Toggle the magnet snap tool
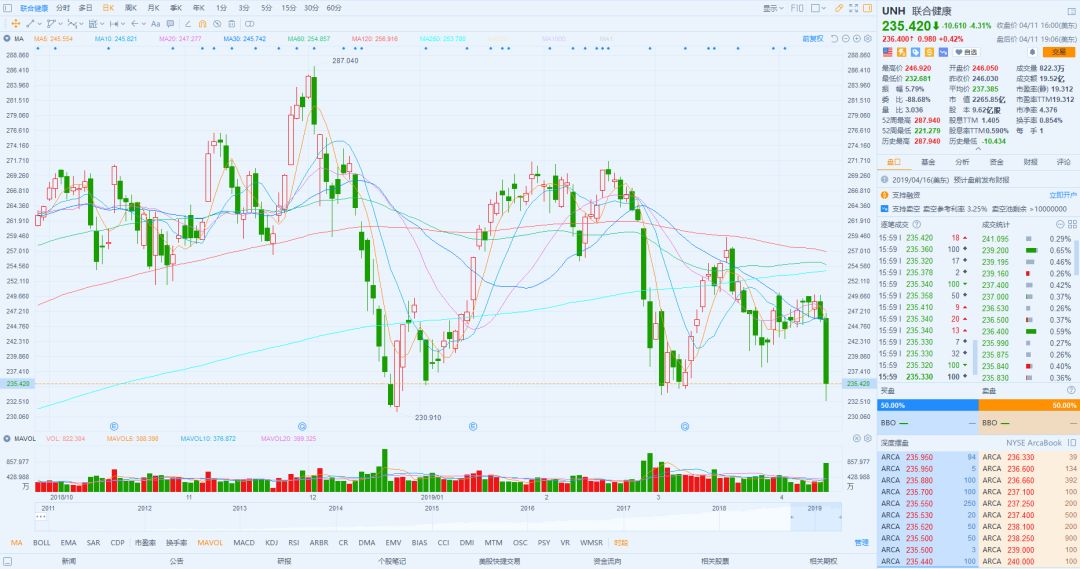The width and height of the screenshot is (1080, 569). click(x=202, y=23)
